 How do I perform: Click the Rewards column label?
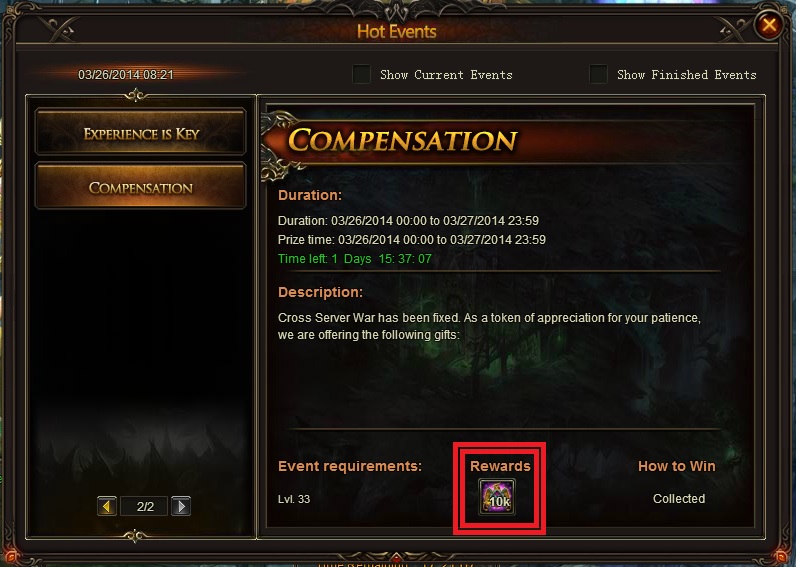[x=500, y=466]
